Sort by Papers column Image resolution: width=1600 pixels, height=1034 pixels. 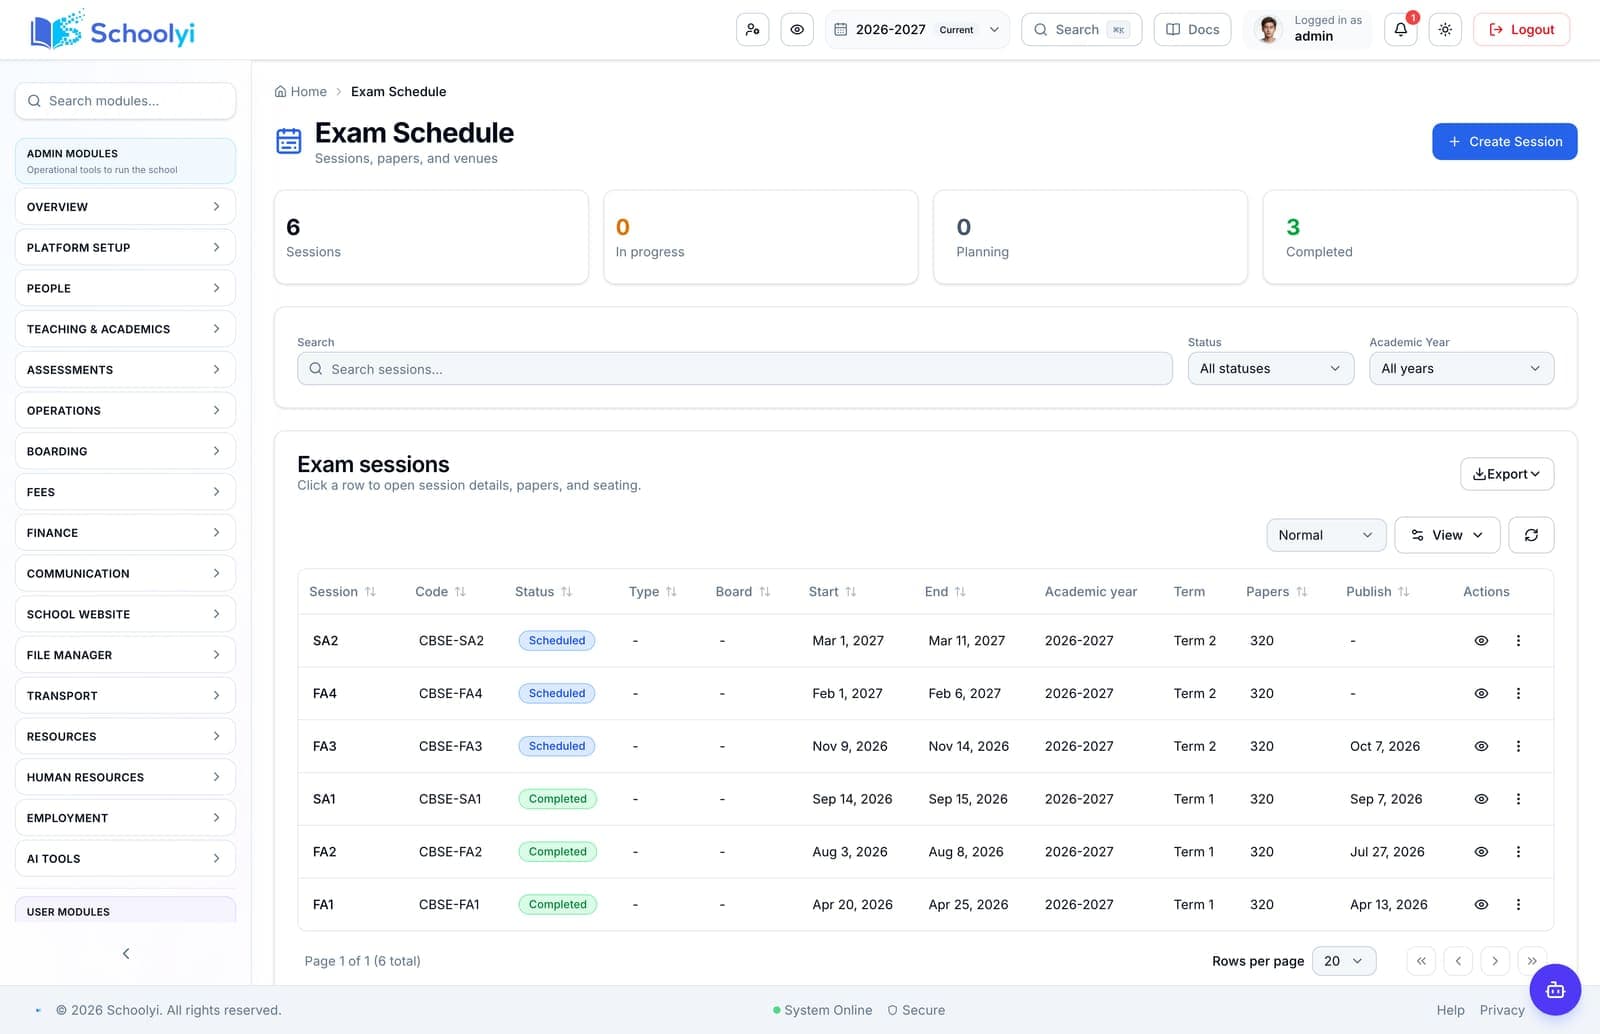(1276, 592)
